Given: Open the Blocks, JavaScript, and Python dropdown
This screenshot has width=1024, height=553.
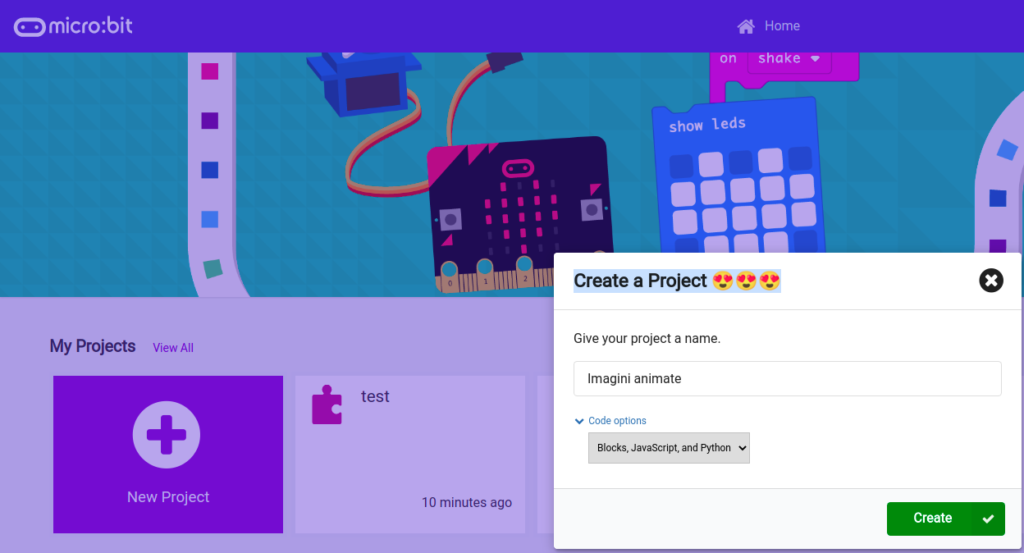Looking at the screenshot, I should point(669,448).
